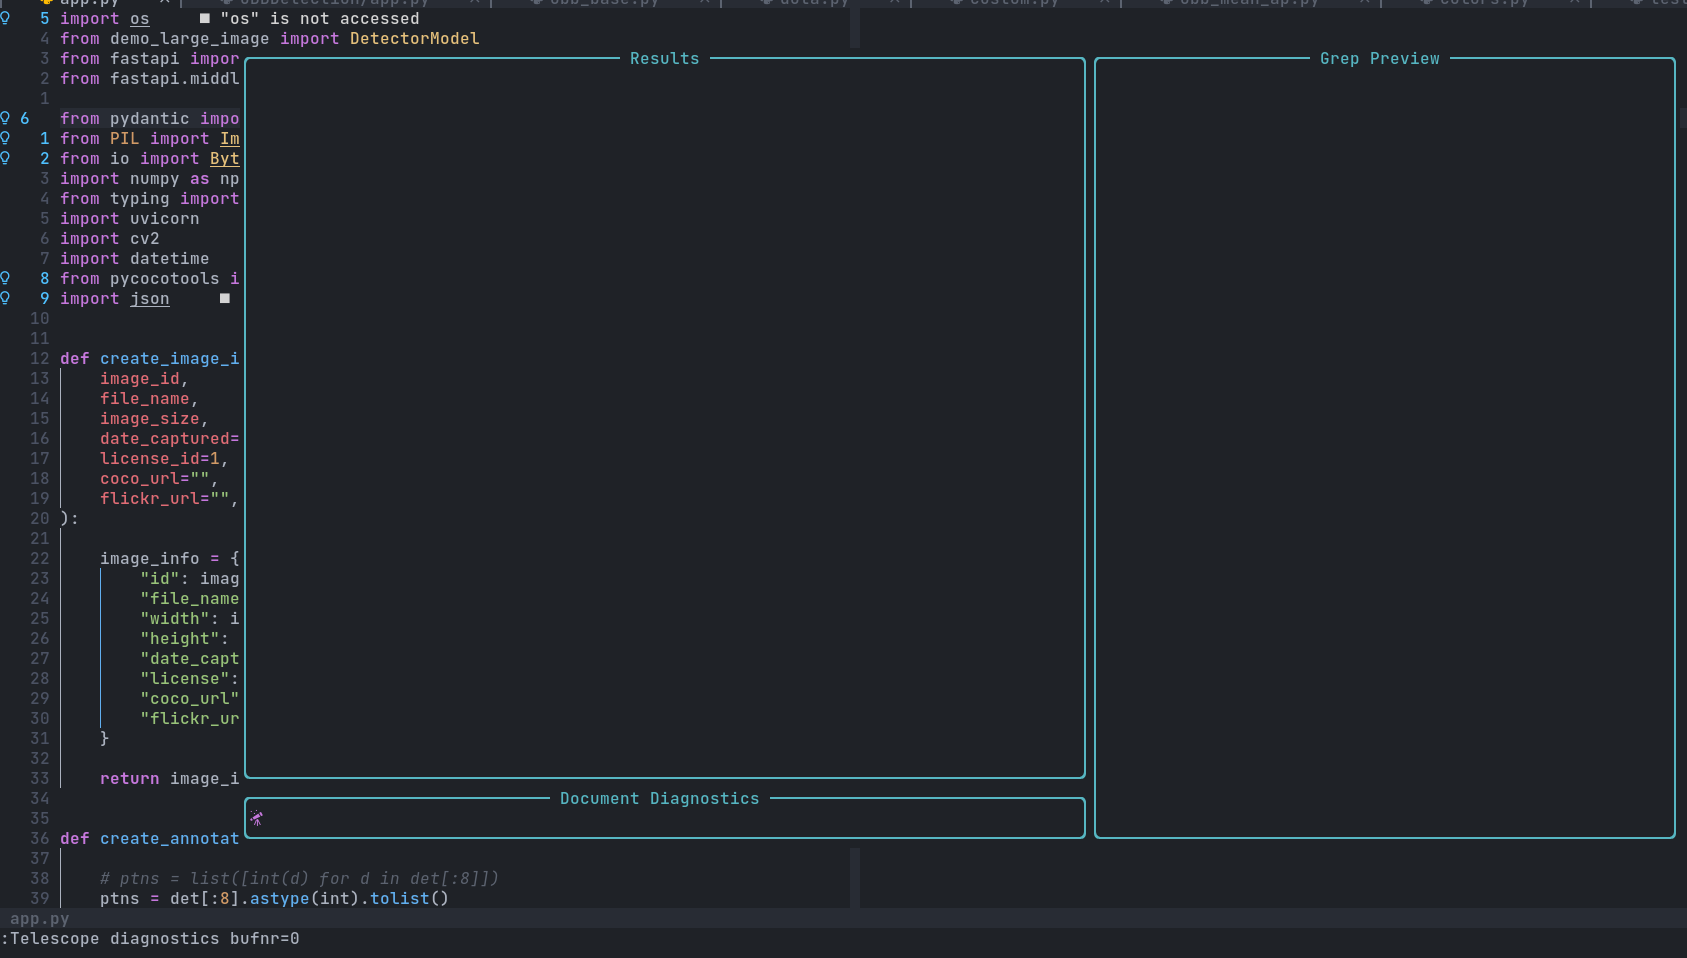Screen dimensions: 1687x958
Task: Click the "height" dictionary key
Action: click(180, 638)
